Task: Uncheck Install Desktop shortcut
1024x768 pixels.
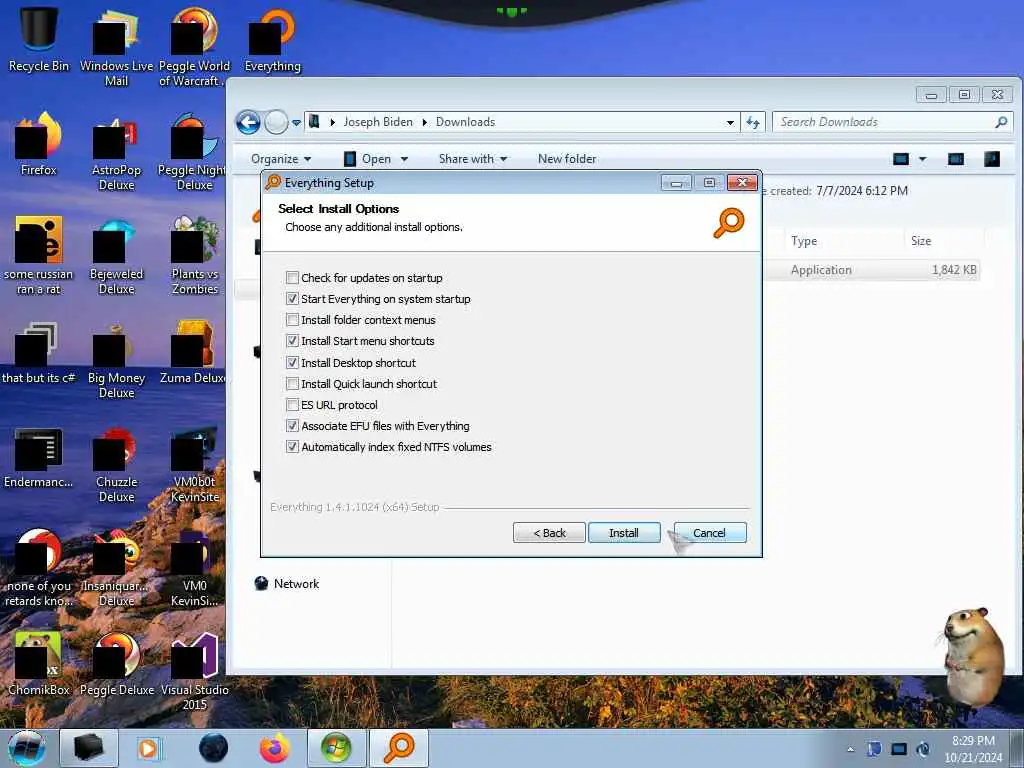Action: pos(293,362)
